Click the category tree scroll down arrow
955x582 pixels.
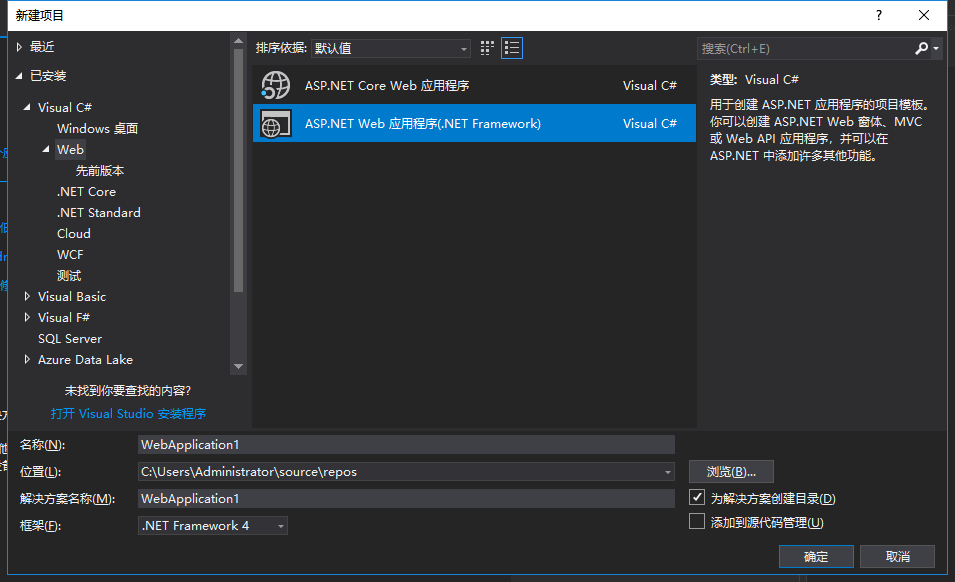point(238,366)
